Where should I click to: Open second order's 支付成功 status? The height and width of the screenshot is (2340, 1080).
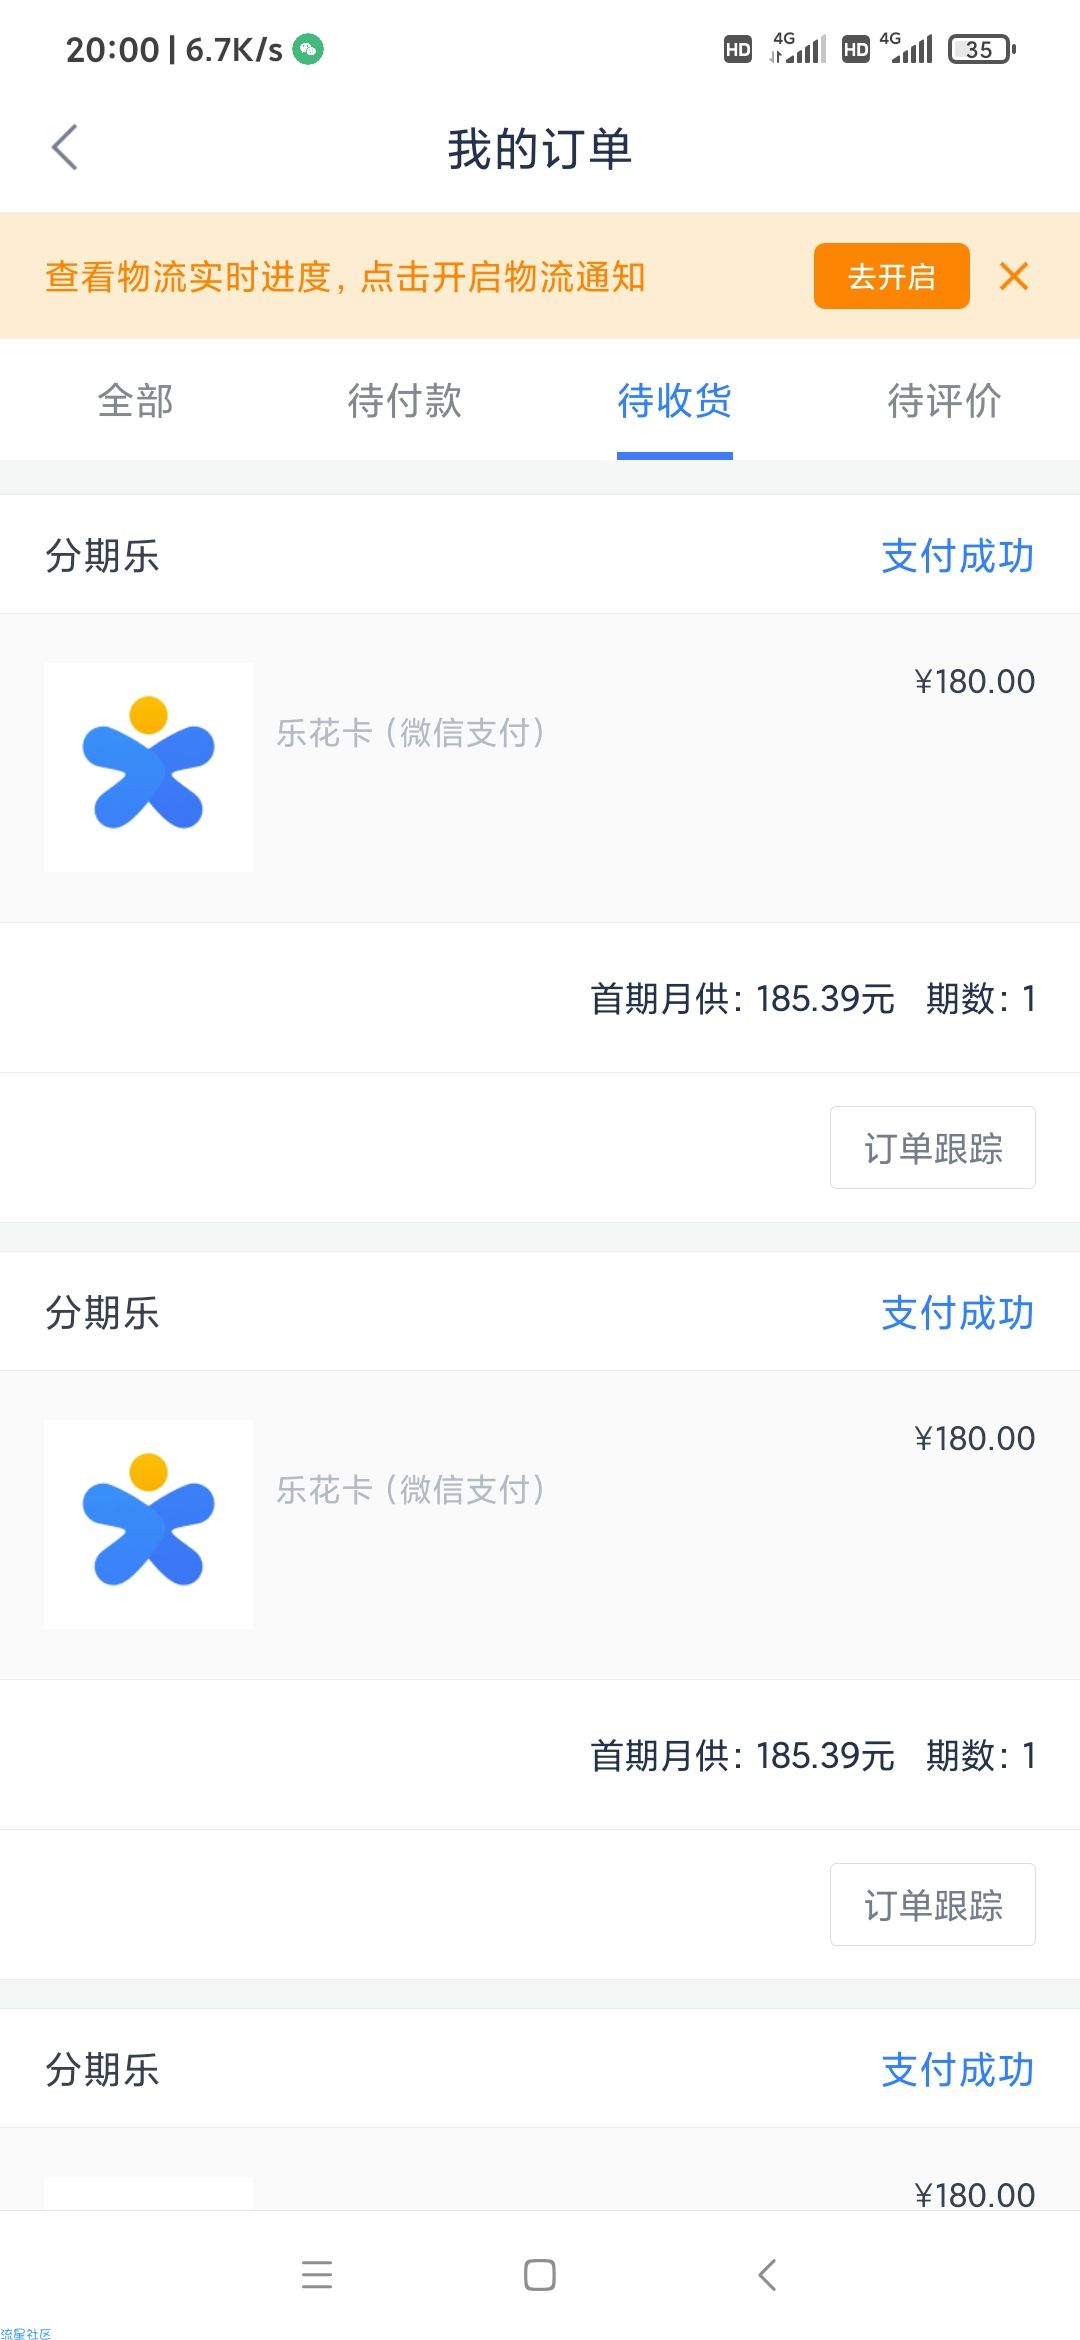958,1313
